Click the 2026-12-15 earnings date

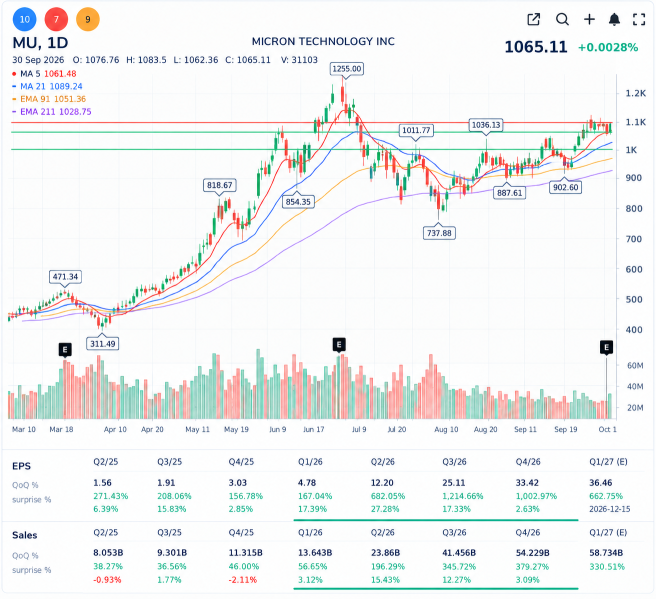(610, 509)
